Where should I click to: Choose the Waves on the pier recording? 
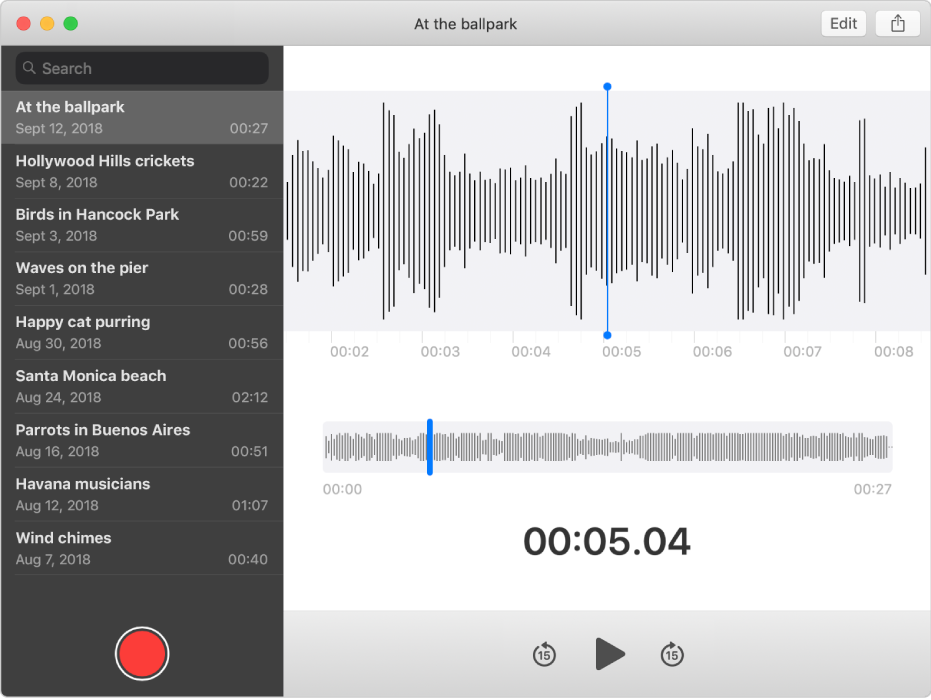(x=142, y=279)
